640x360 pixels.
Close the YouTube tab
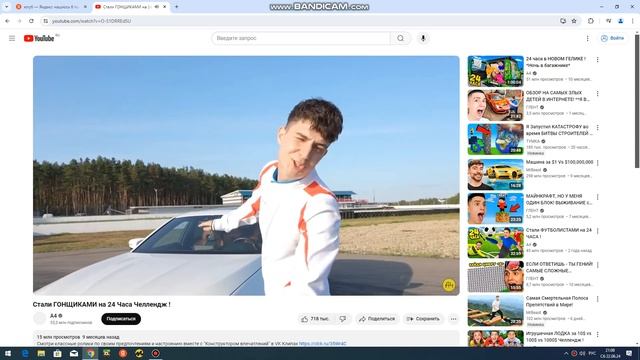click(164, 7)
